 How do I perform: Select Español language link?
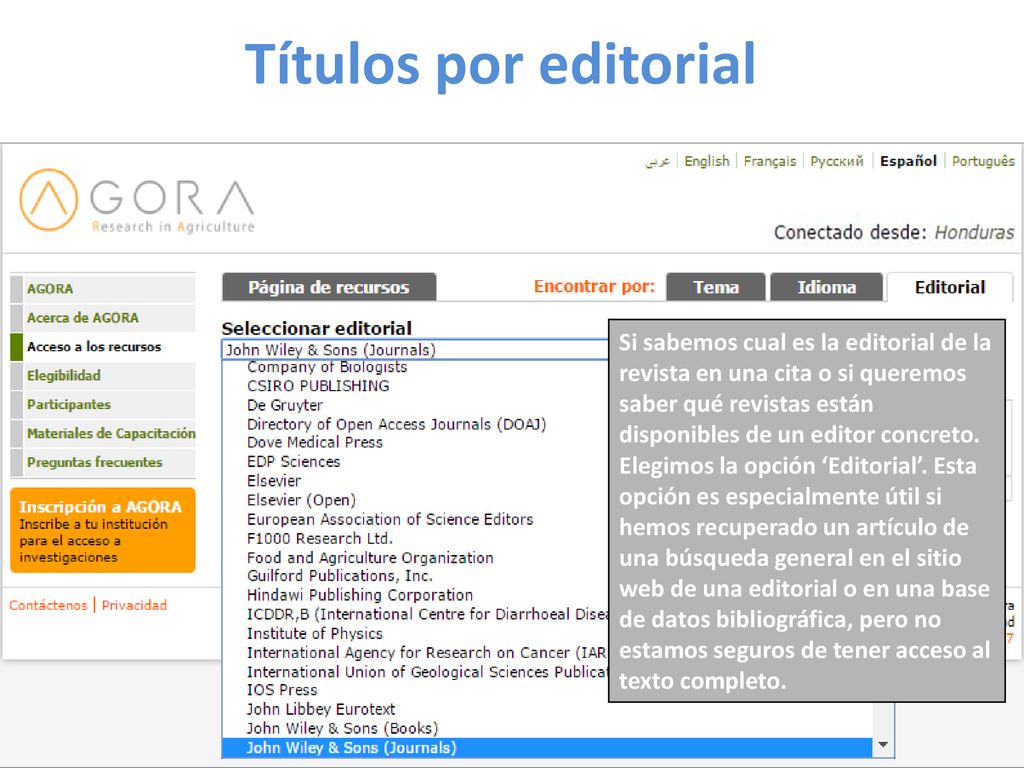(908, 161)
